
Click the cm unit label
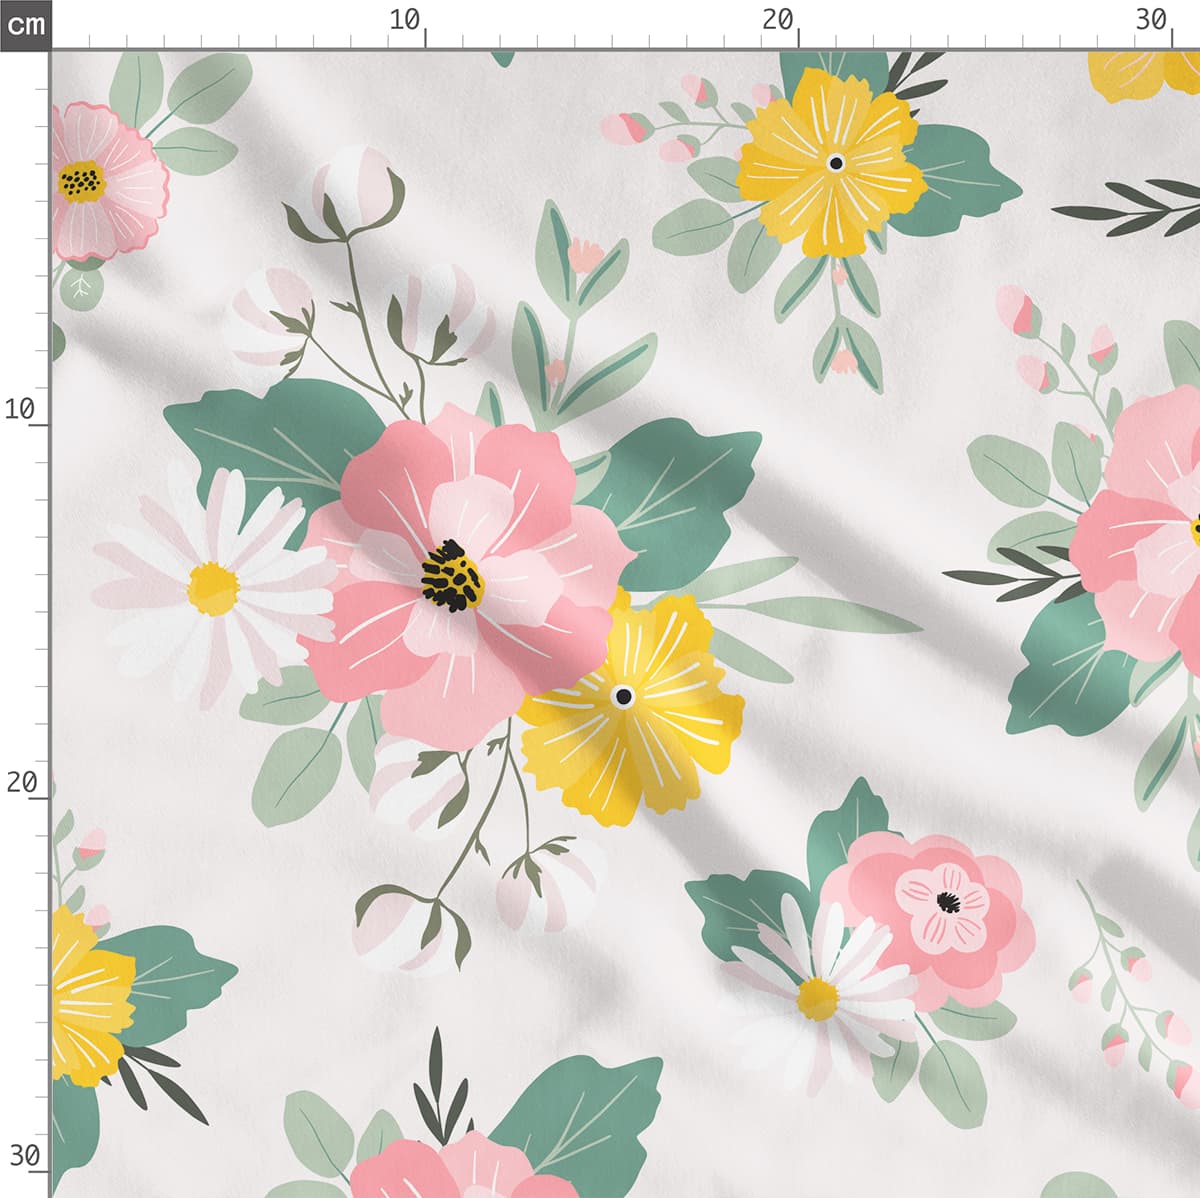coord(25,24)
